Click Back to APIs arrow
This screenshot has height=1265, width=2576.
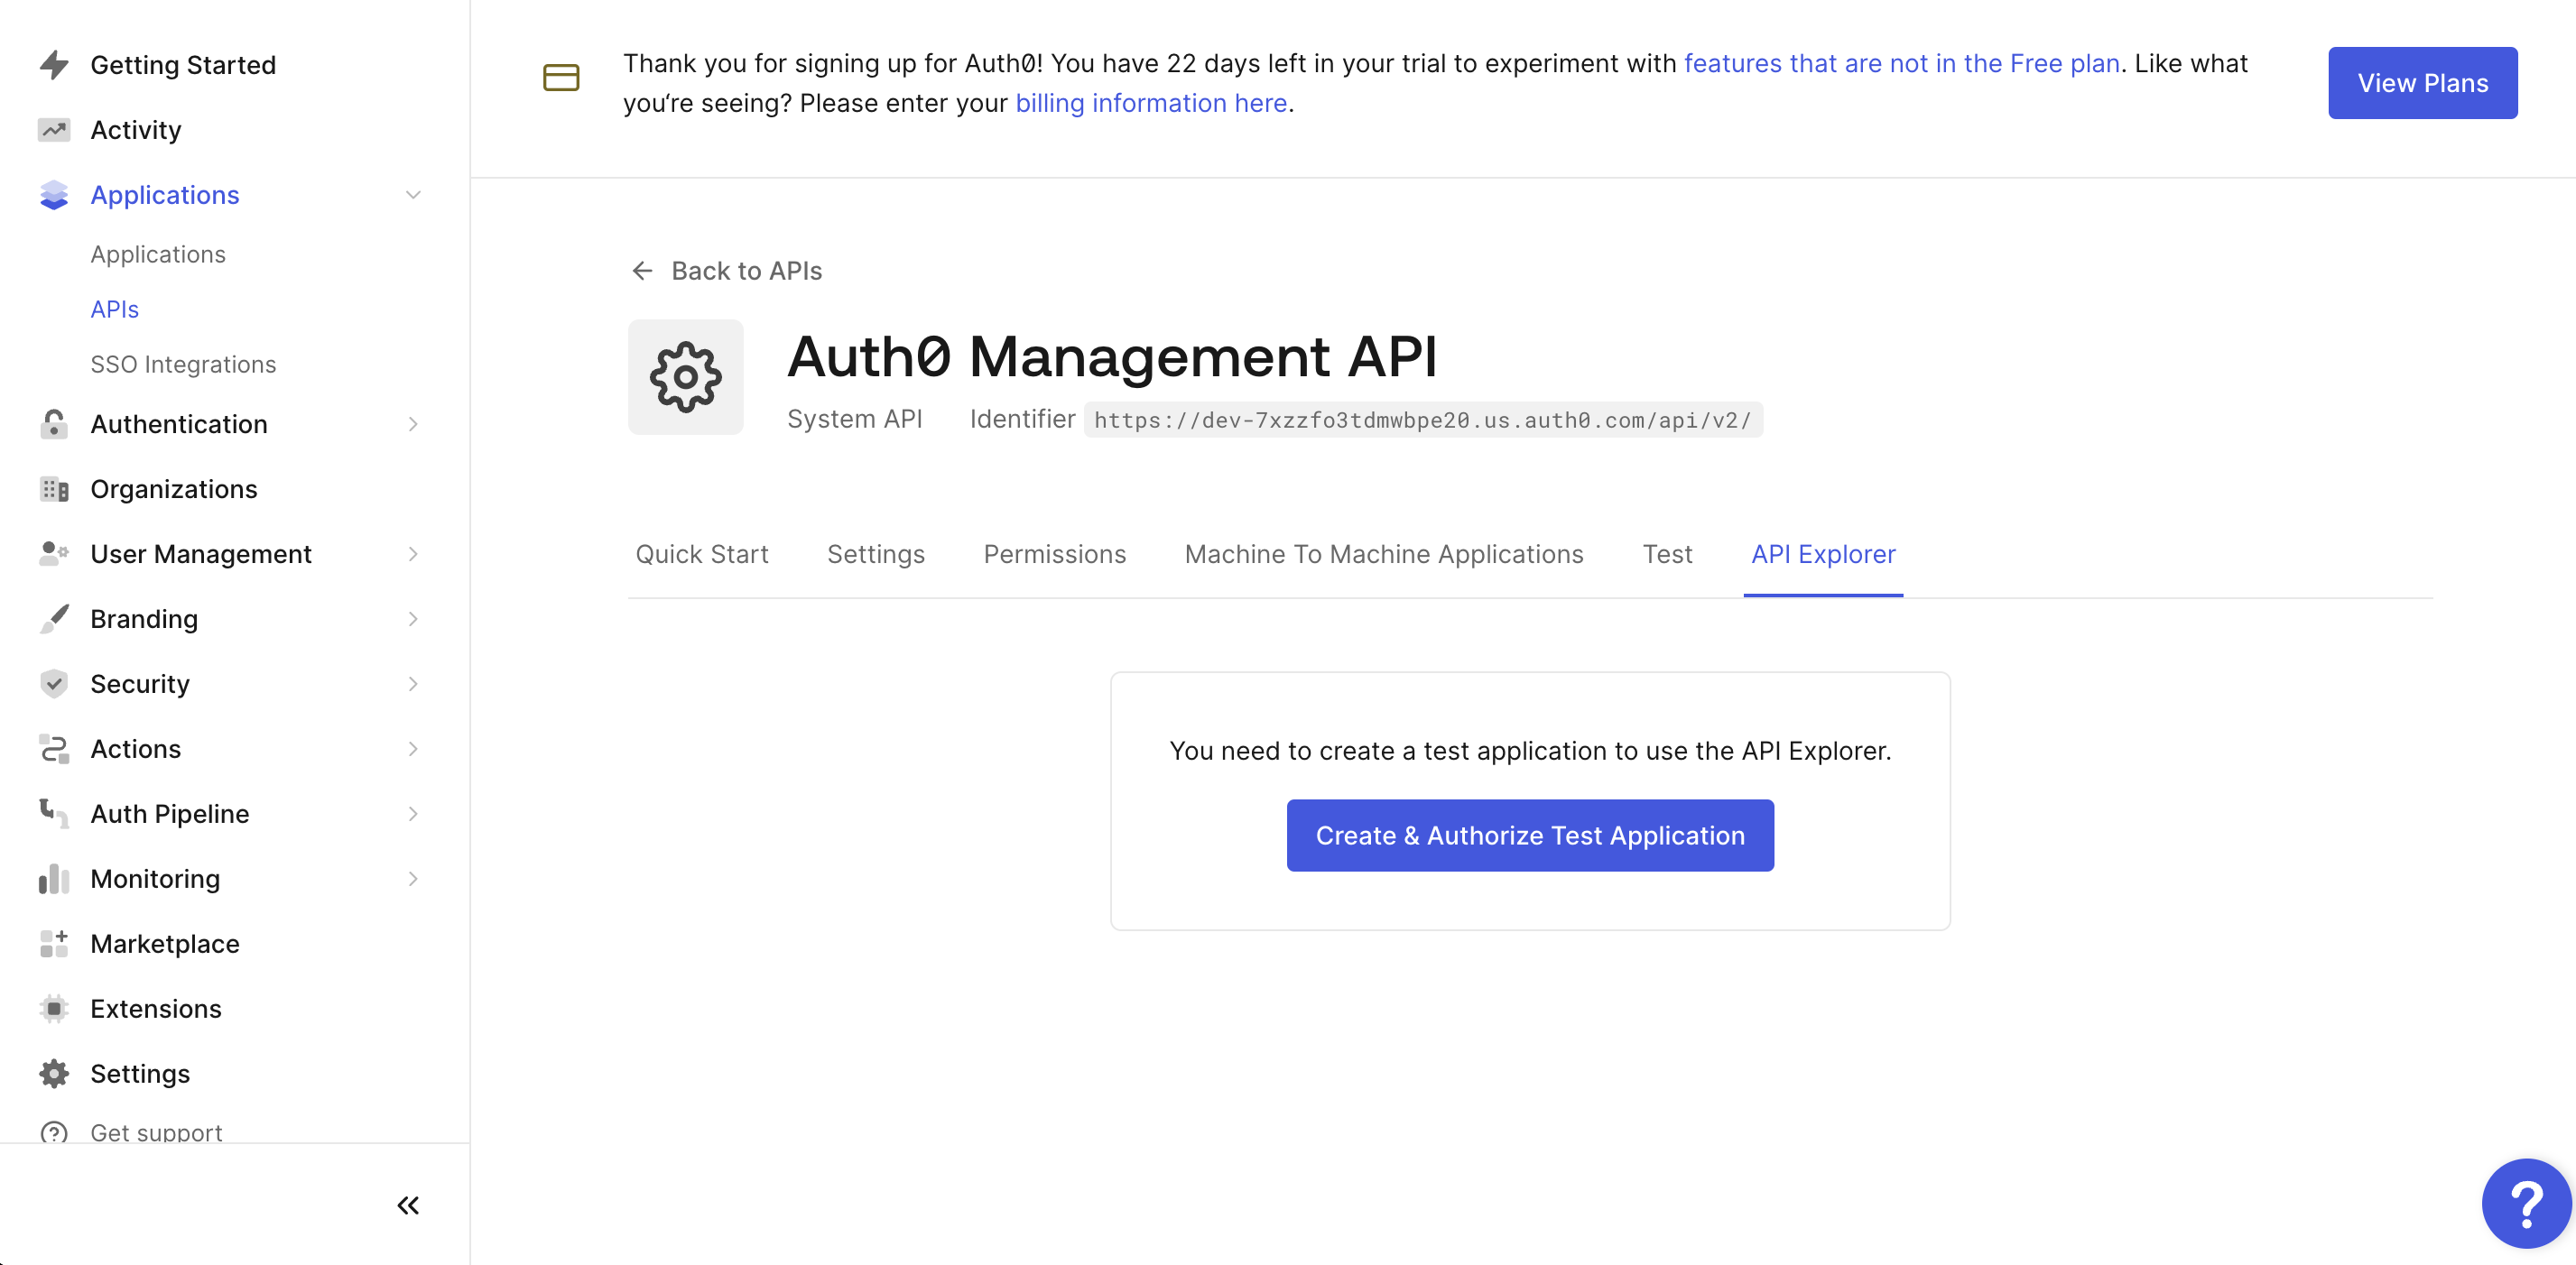[642, 270]
